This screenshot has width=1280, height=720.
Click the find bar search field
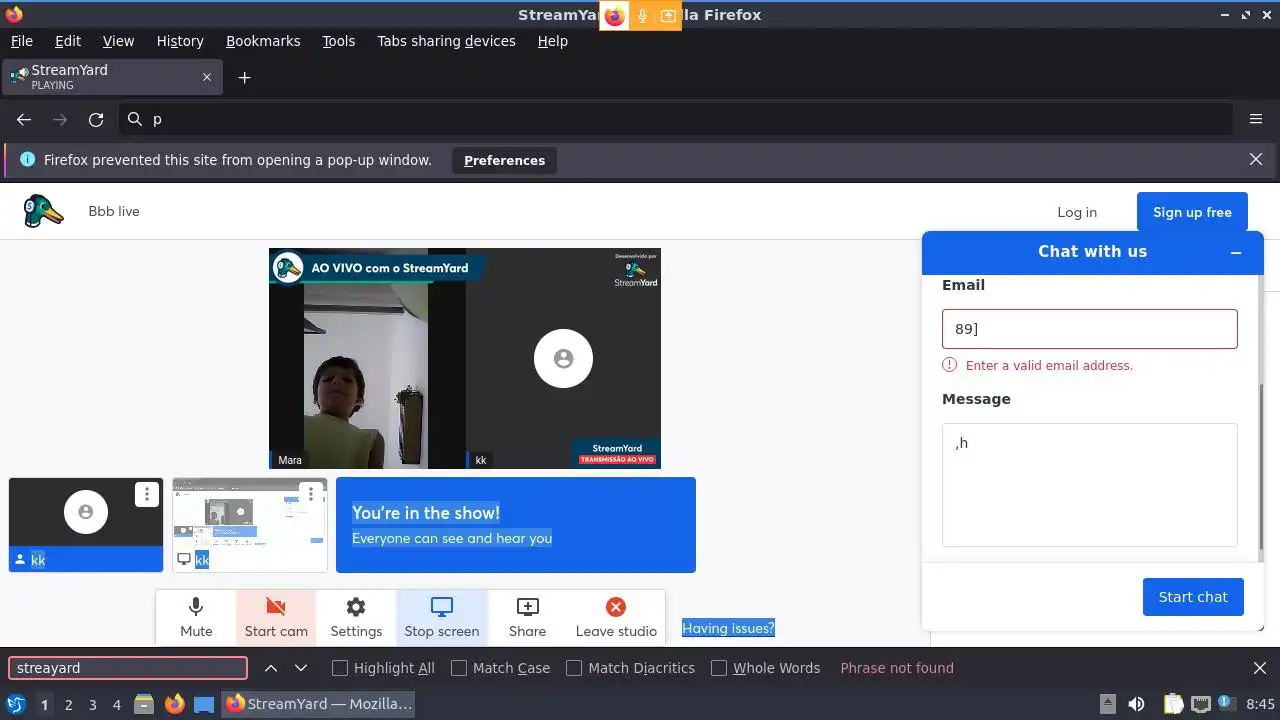point(128,668)
